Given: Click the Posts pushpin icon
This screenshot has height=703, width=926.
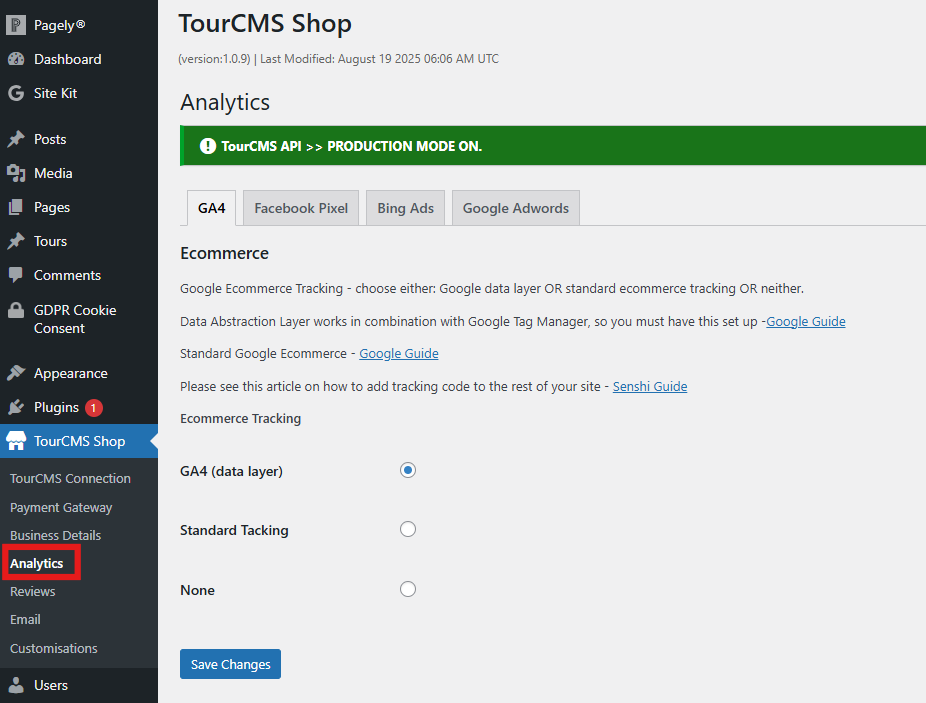Looking at the screenshot, I should (x=16, y=139).
